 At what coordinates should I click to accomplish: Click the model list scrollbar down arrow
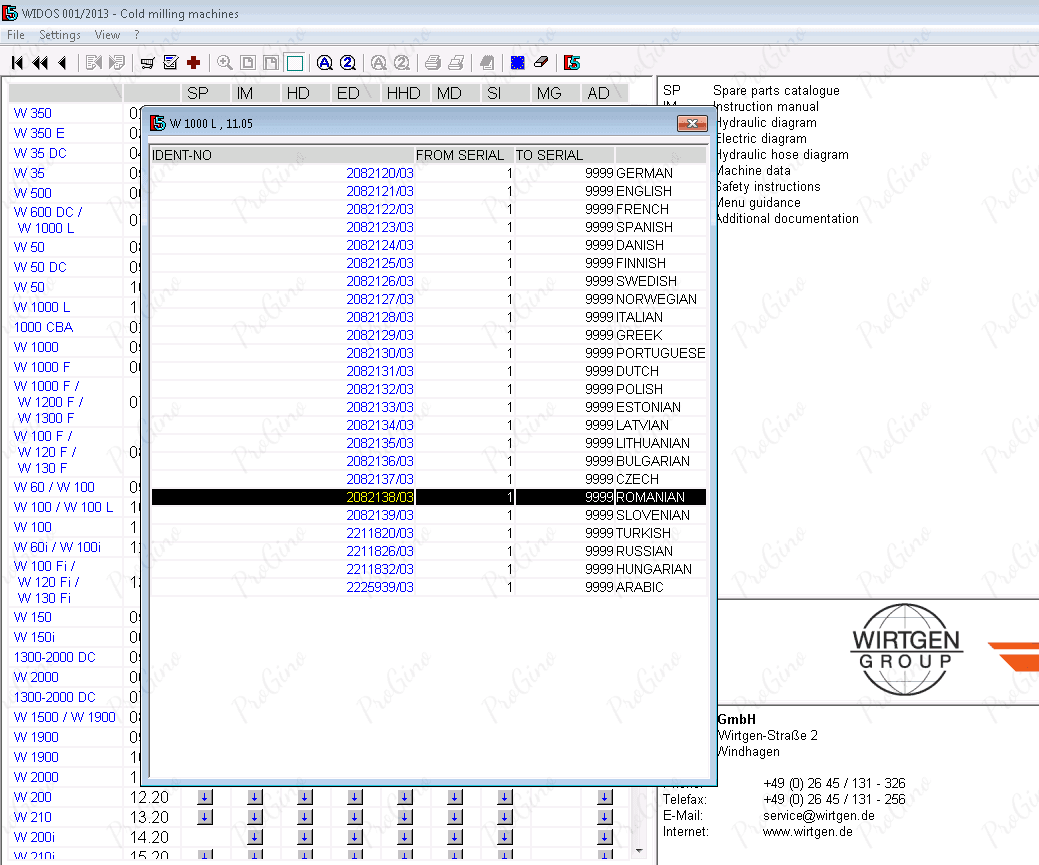point(640,851)
